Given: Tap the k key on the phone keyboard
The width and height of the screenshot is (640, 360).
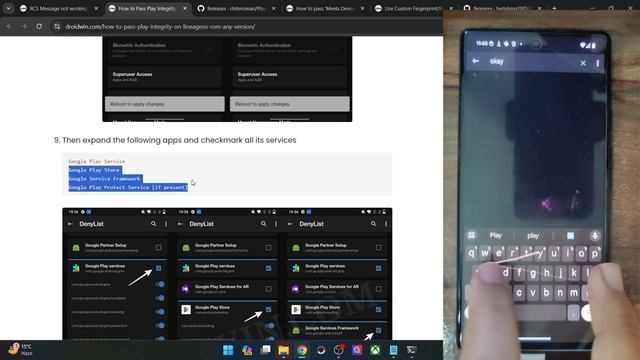Looking at the screenshot, I should coord(574,273).
